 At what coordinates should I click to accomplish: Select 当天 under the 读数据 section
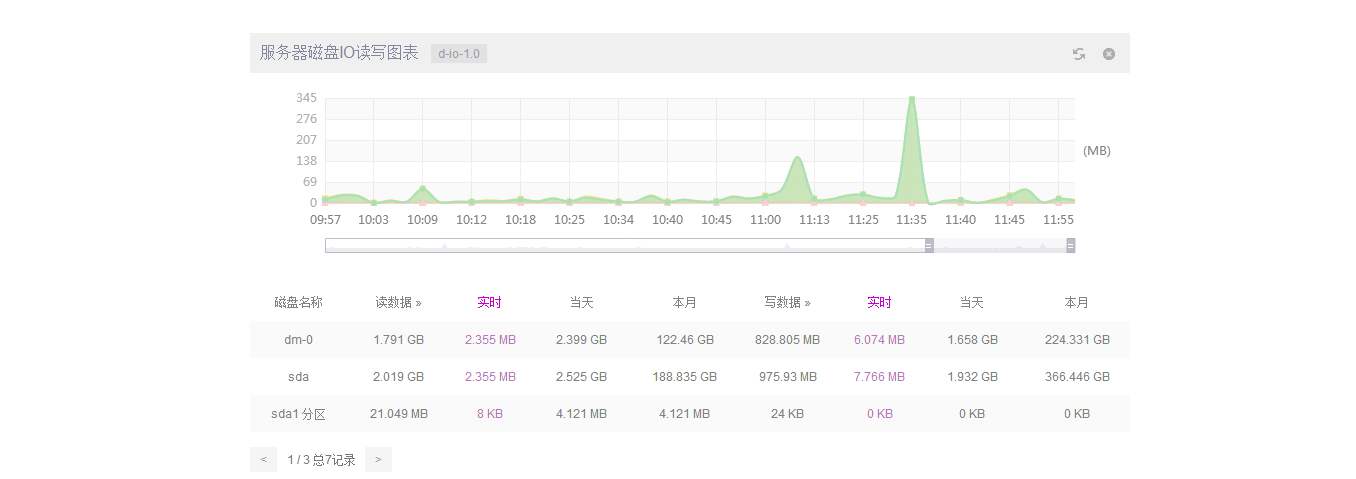coord(581,302)
